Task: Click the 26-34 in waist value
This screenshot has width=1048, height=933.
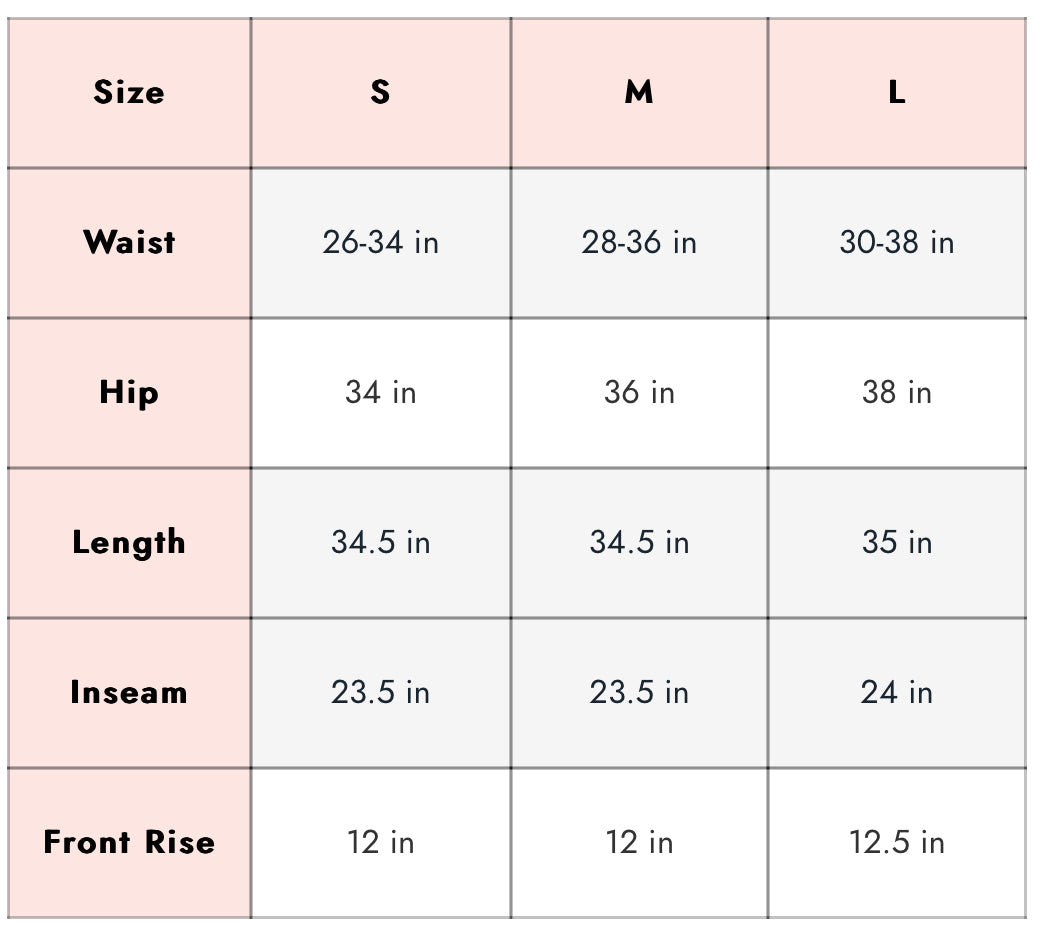Action: 380,242
